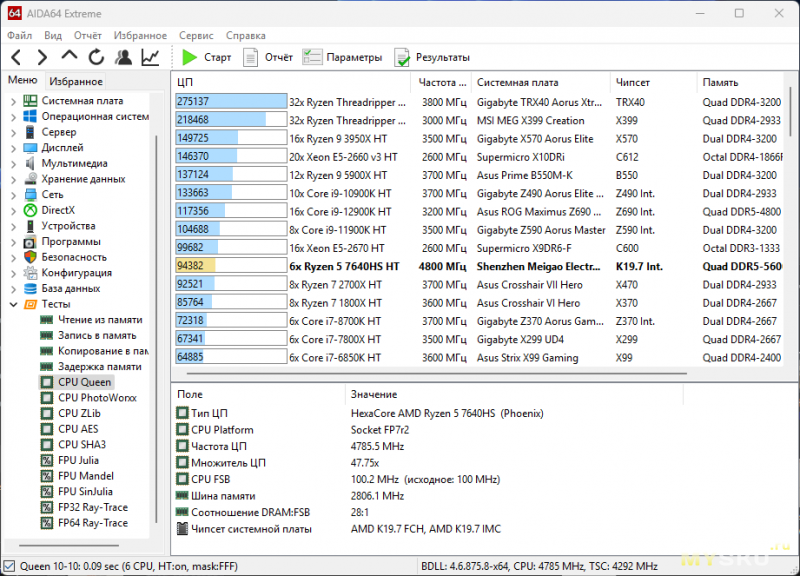The width and height of the screenshot is (800, 576).
Task: Open the graph chart toolbar icon
Action: coord(151,57)
